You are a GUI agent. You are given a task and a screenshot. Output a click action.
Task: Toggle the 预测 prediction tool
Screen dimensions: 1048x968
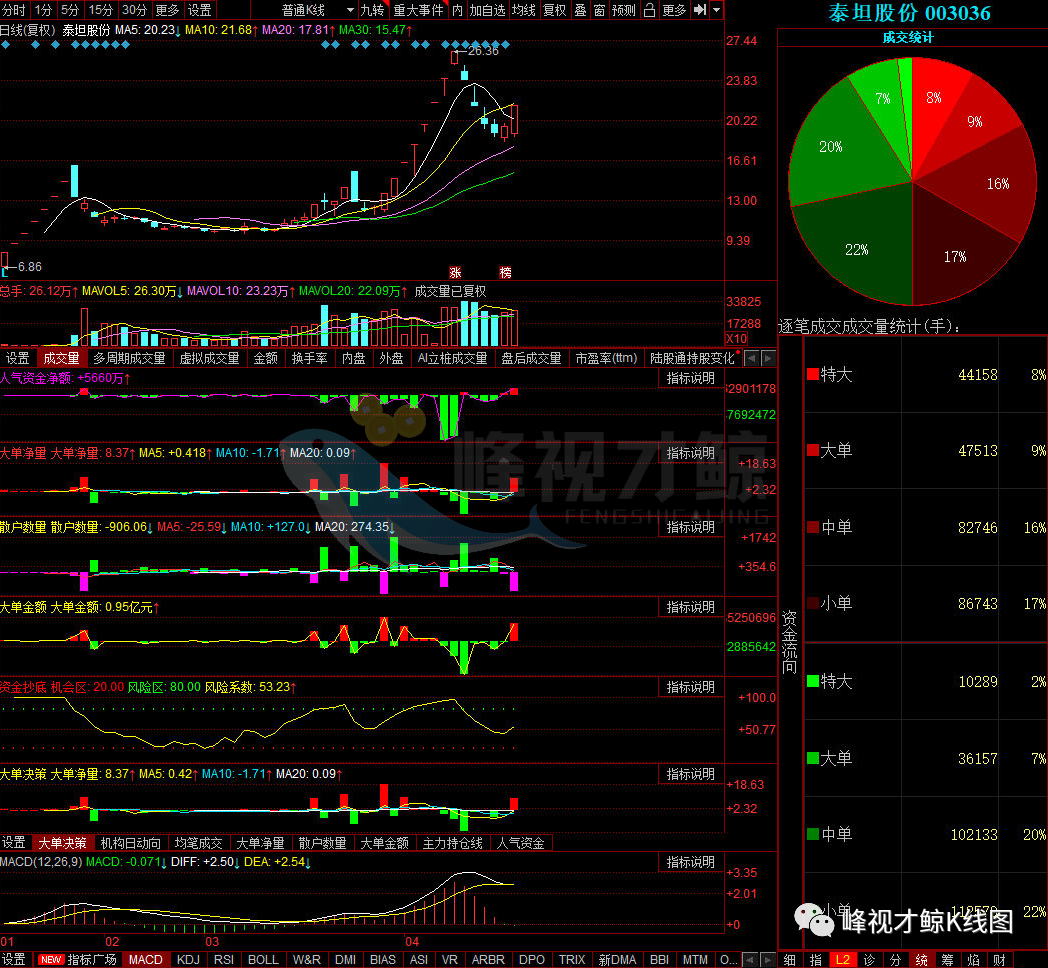(624, 10)
